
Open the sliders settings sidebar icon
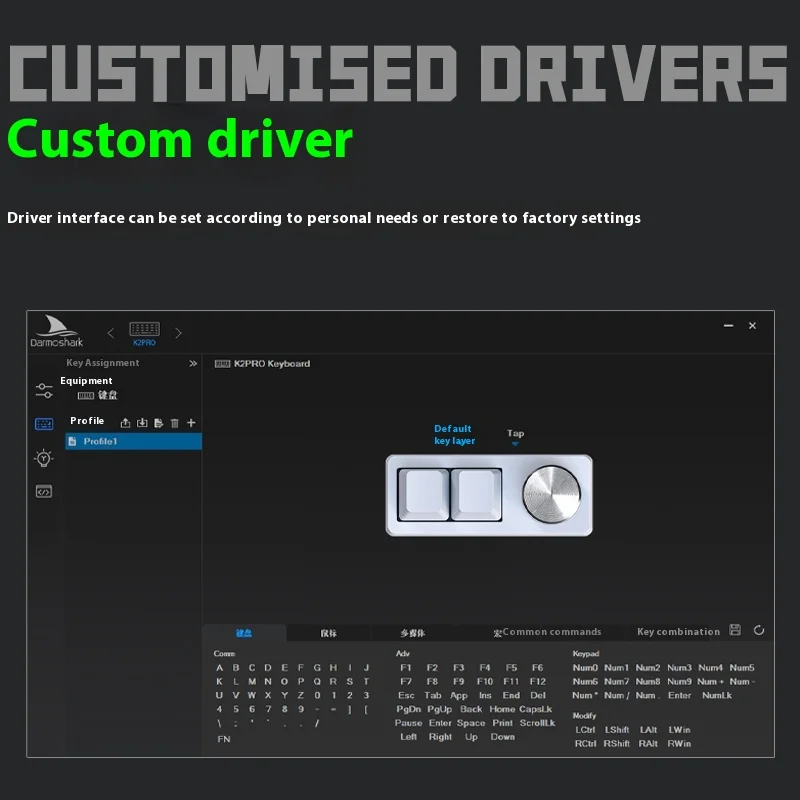44,391
